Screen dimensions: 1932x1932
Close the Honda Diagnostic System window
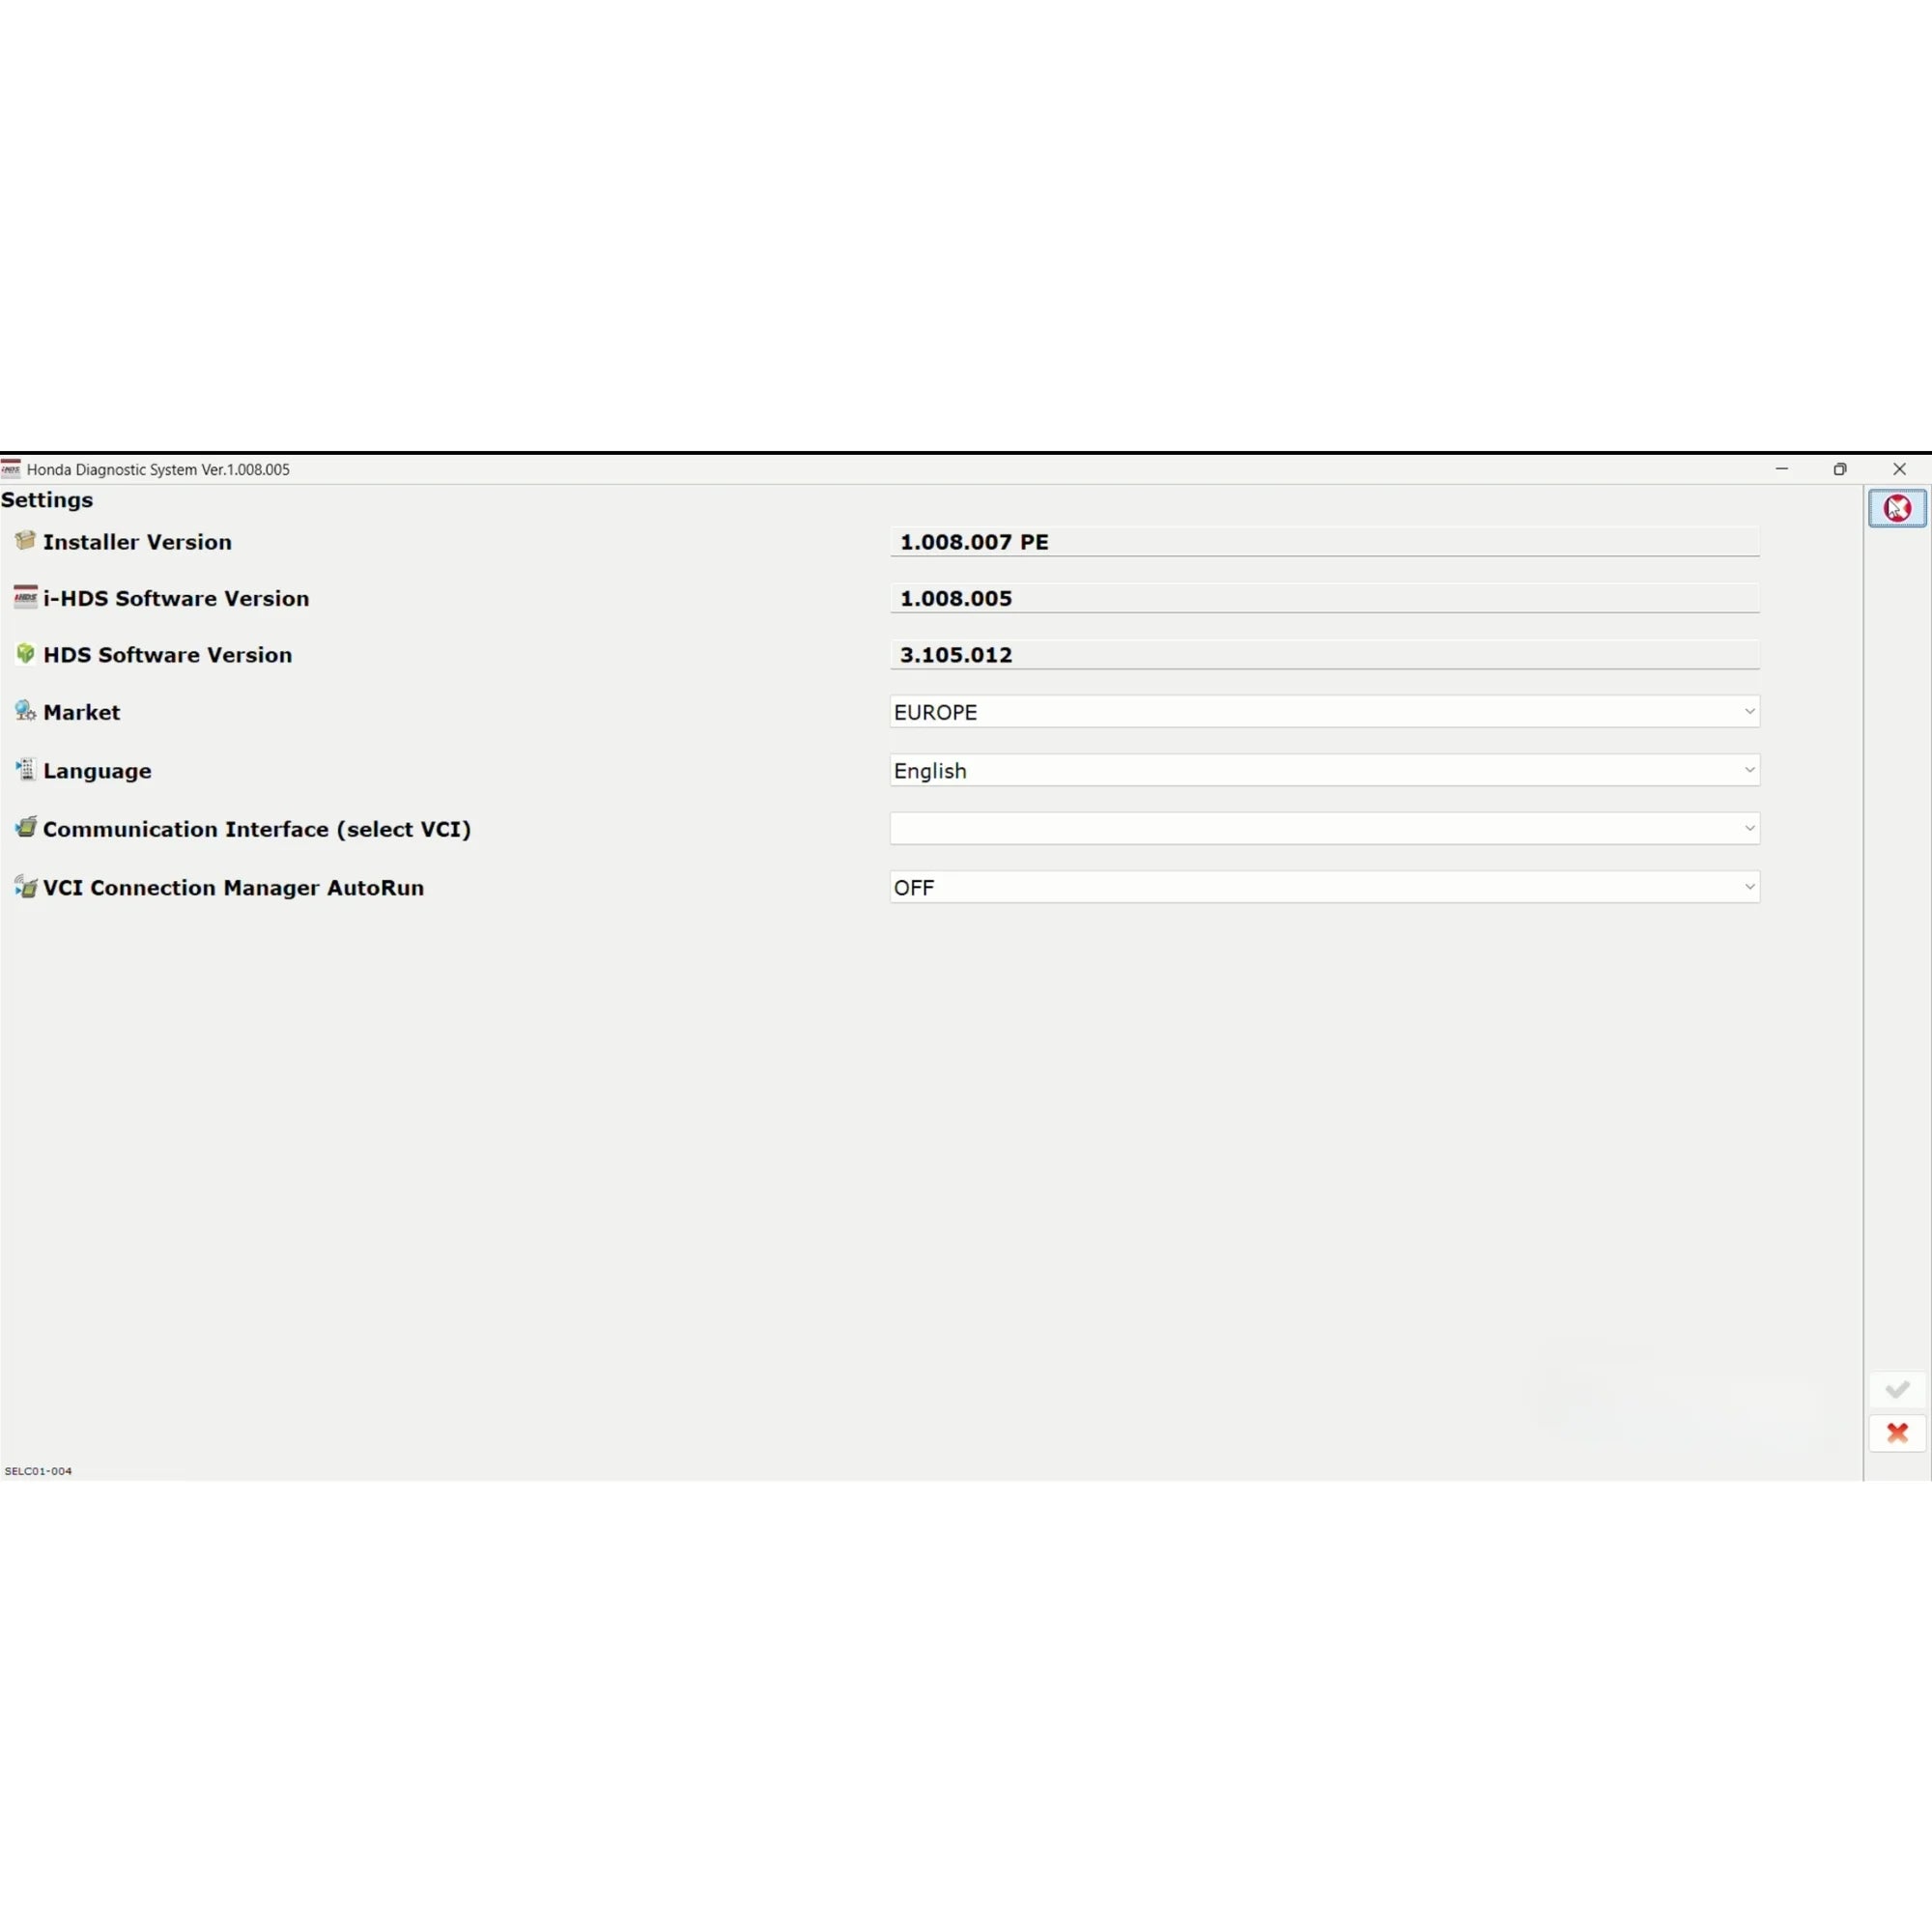[1899, 469]
